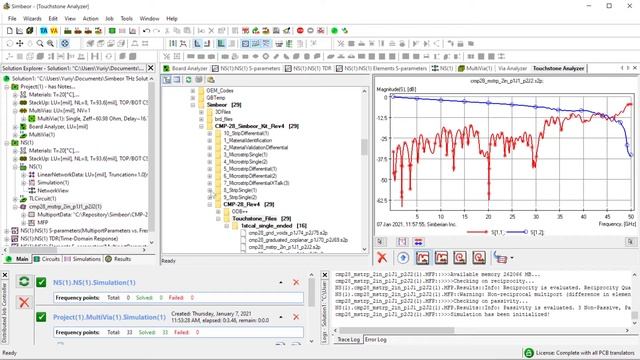Toggle checkbox of cmp28_gnd_voids file
Screen dimensions: 640x360
(x=243, y=233)
